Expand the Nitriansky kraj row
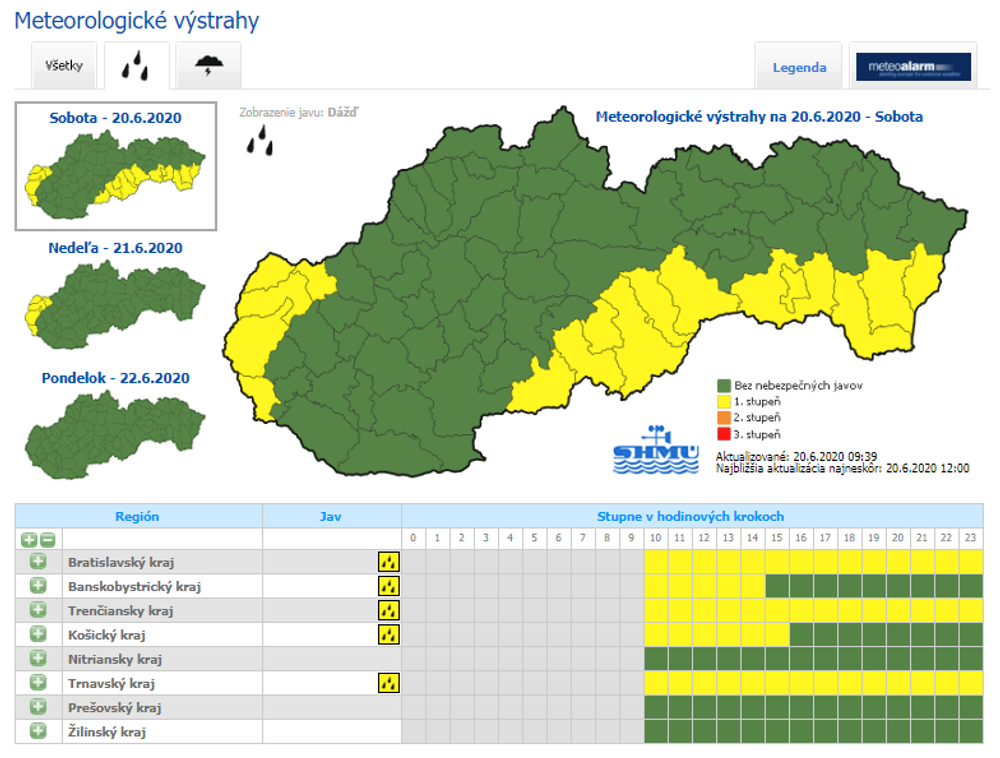The width and height of the screenshot is (1000, 758). pos(38,659)
